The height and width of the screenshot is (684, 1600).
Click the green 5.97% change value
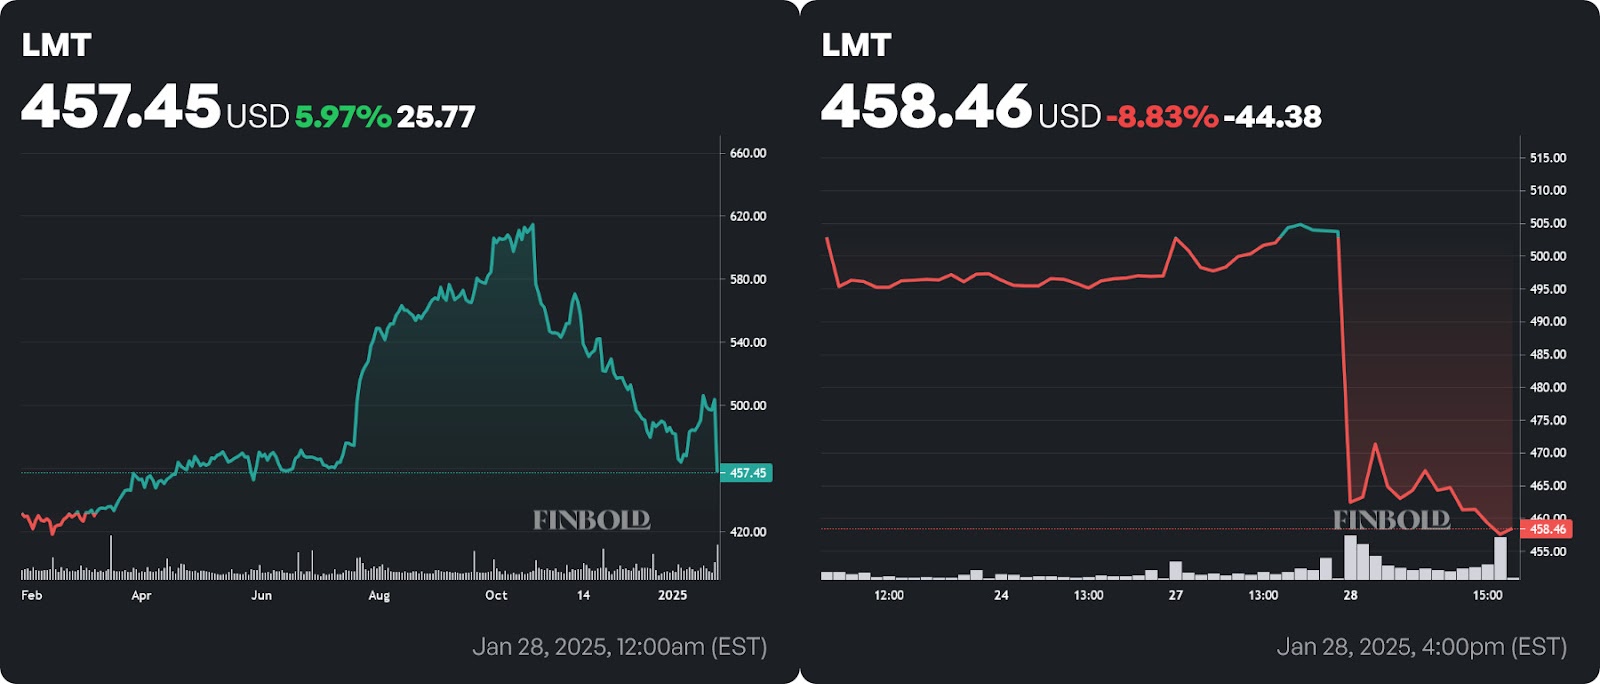[x=343, y=117]
